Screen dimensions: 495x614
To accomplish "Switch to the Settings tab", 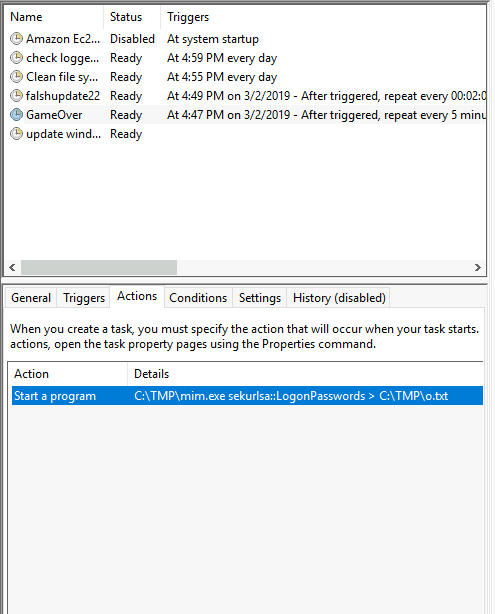I will [260, 298].
